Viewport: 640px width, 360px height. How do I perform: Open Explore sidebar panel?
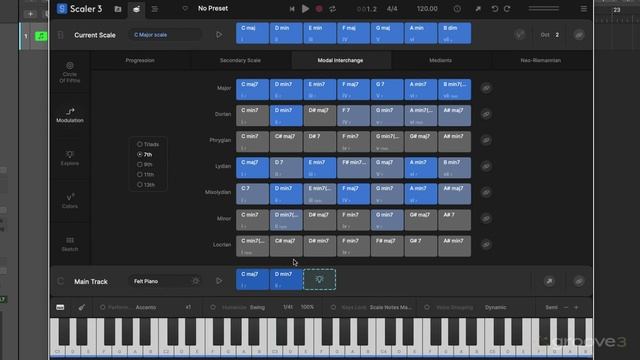(70, 158)
